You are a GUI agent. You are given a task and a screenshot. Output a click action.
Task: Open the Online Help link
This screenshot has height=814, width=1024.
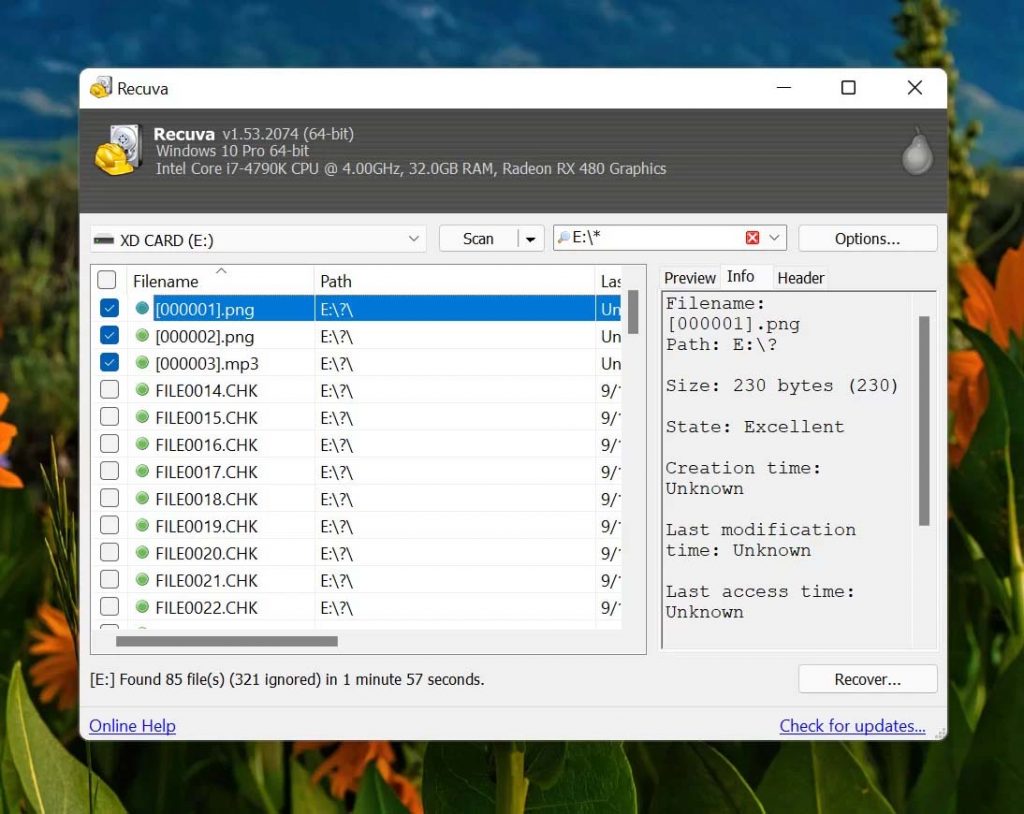click(132, 725)
